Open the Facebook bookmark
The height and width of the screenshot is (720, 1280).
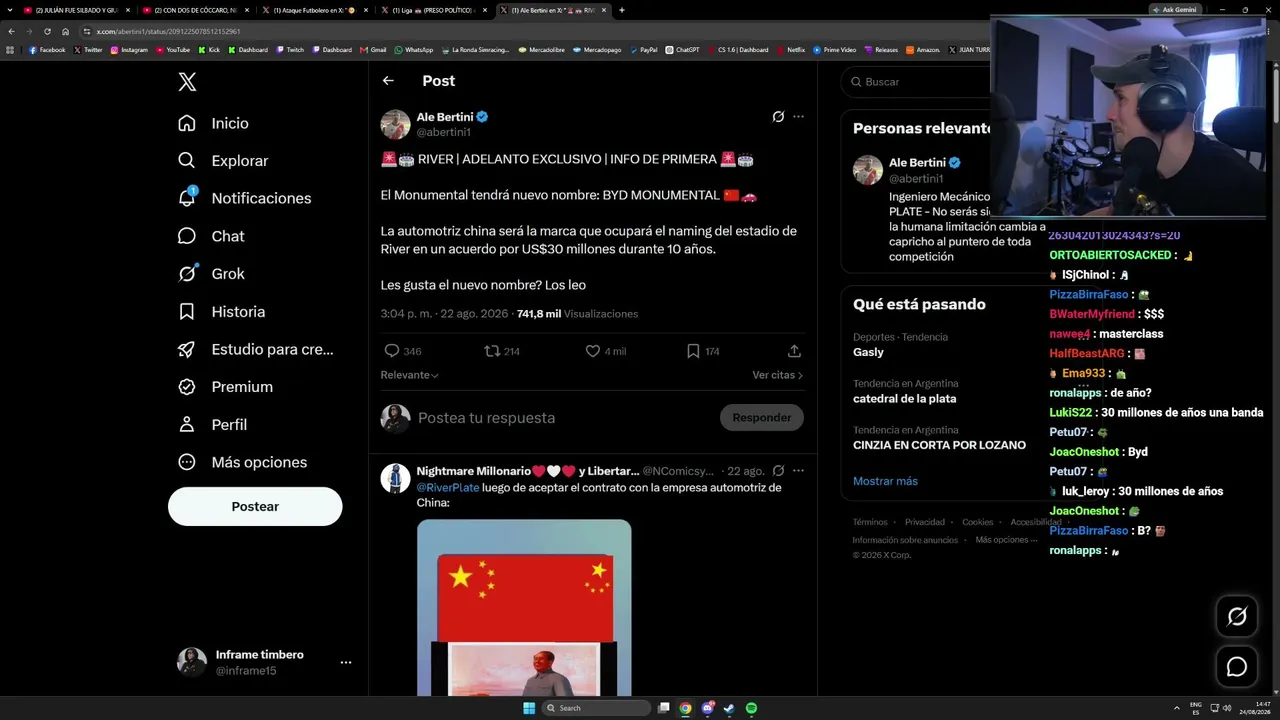47,50
